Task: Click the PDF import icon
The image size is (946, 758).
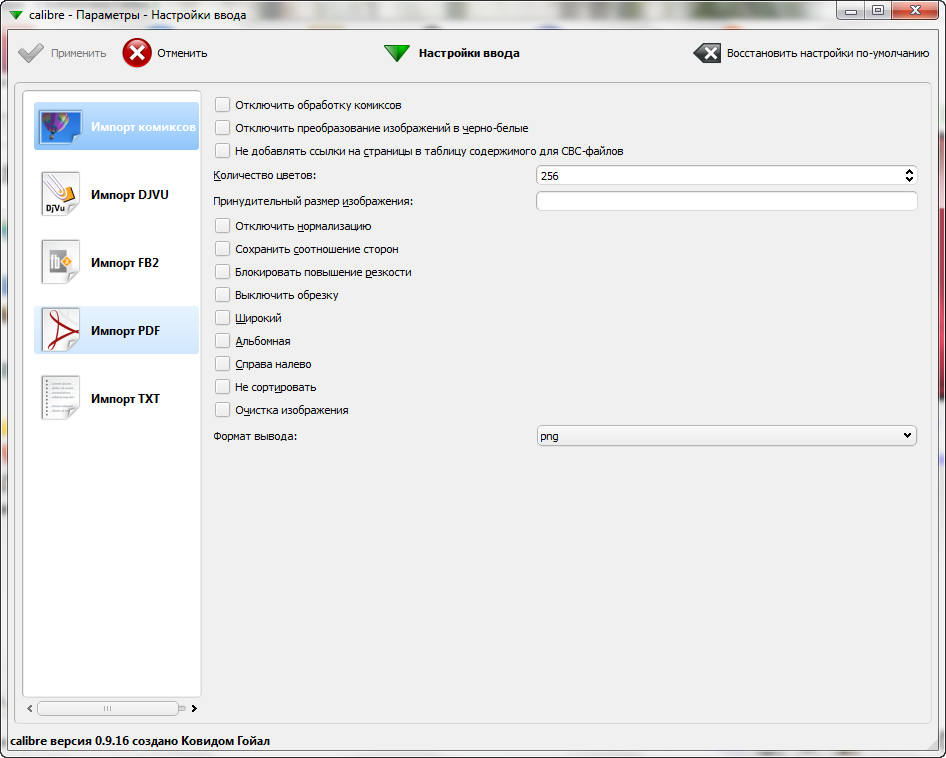Action: pos(60,330)
